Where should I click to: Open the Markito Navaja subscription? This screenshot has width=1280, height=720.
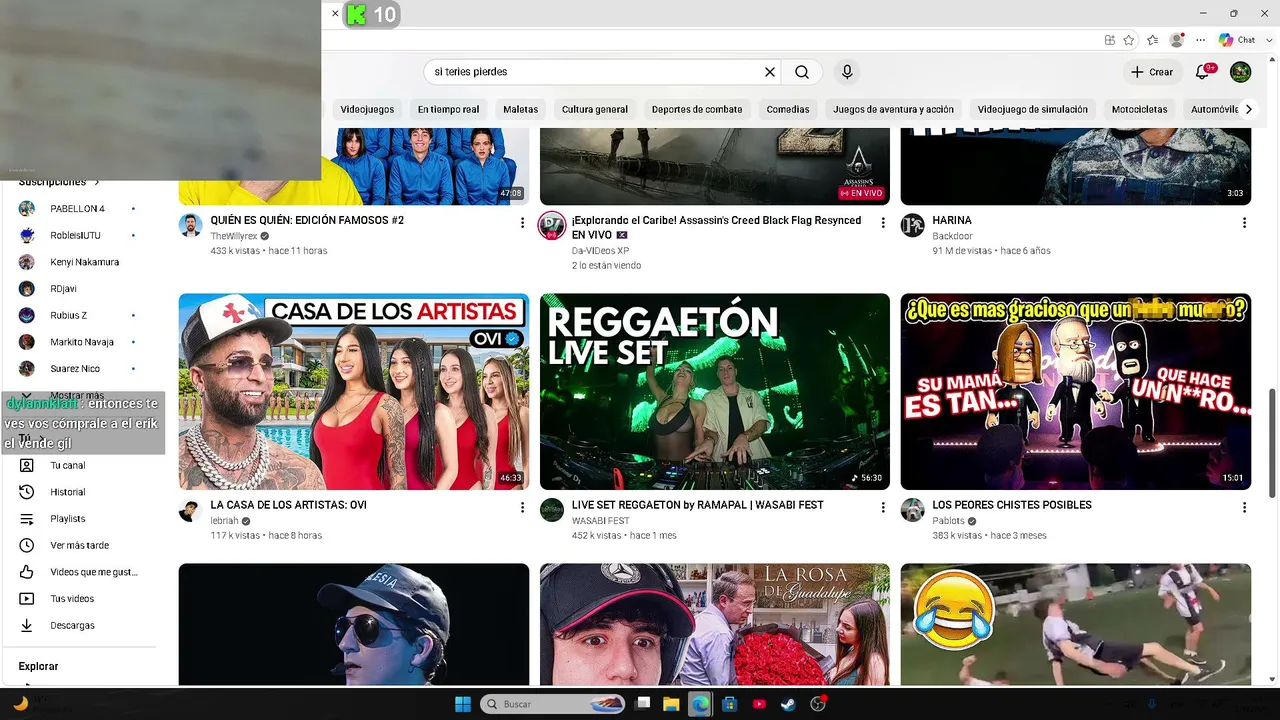click(x=80, y=342)
